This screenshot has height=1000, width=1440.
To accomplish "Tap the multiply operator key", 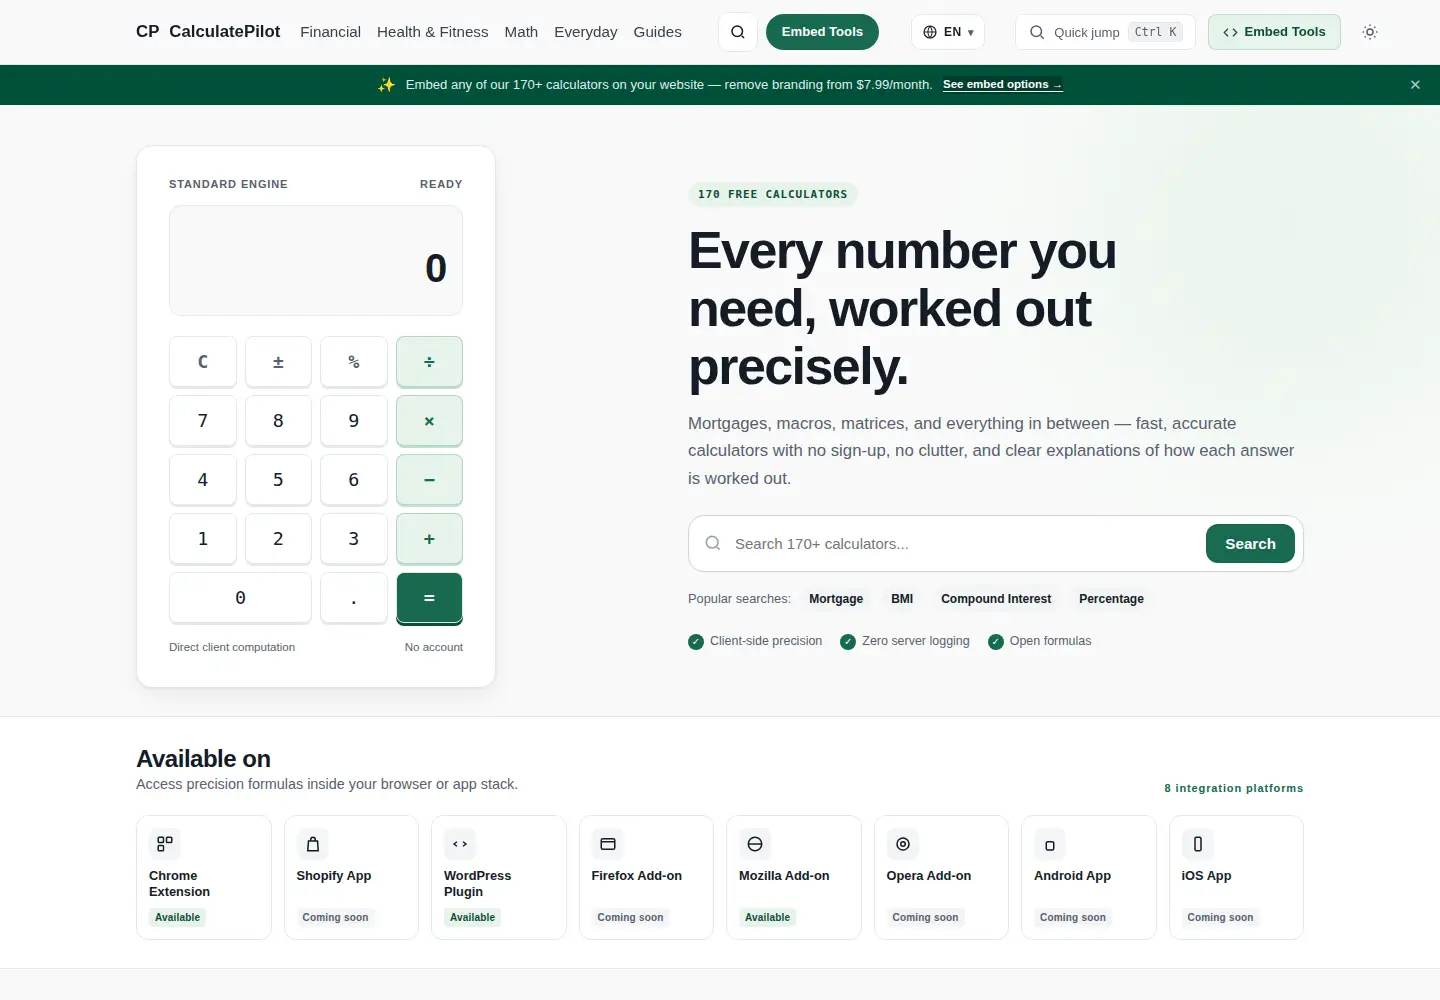I will (429, 421).
